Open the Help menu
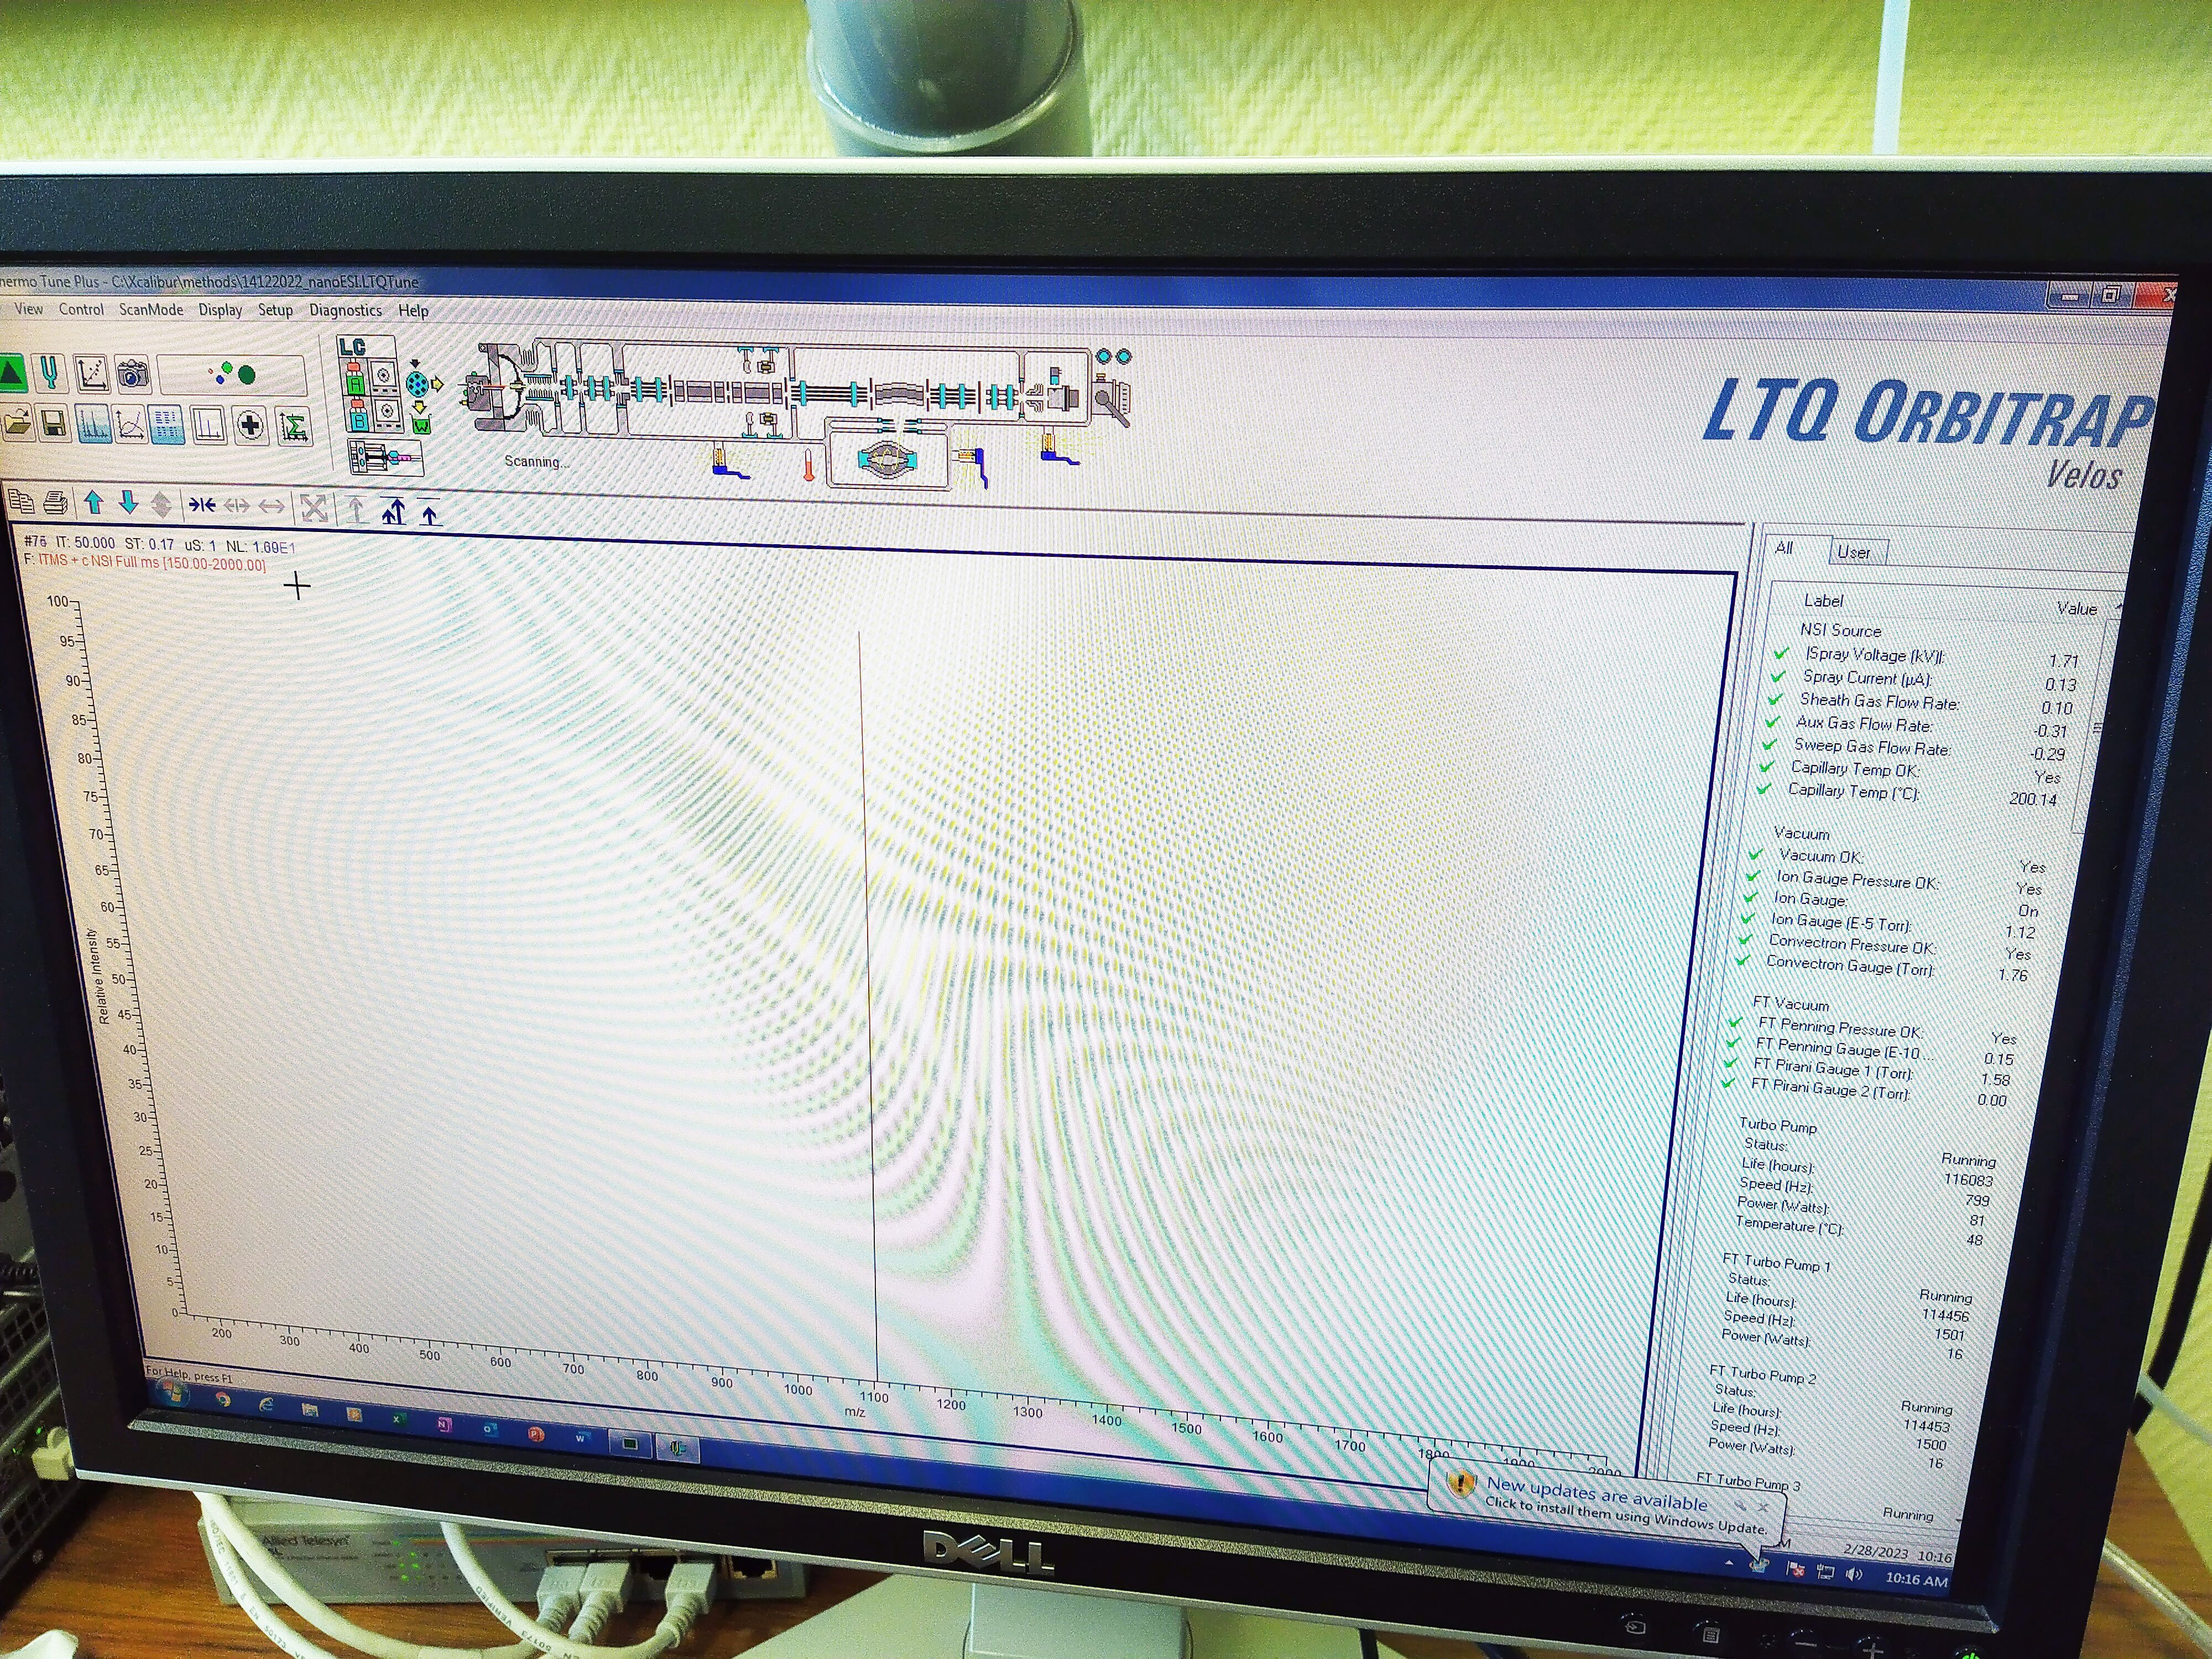 click(x=413, y=311)
